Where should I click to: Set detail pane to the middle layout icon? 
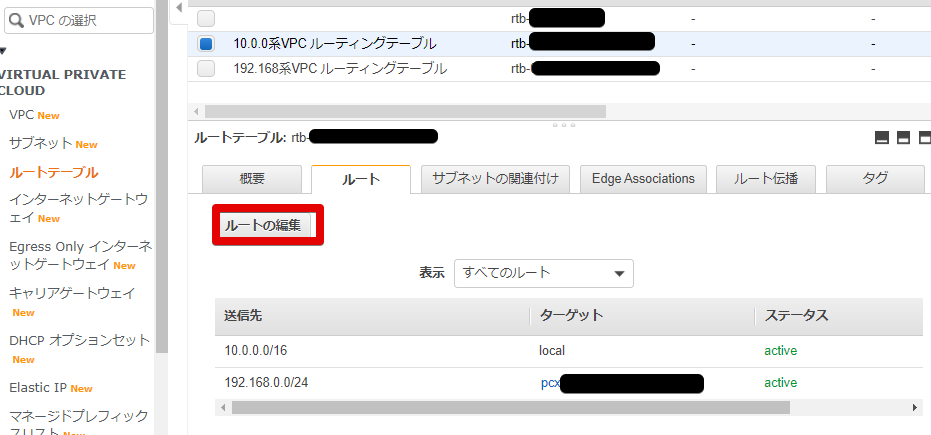click(904, 138)
